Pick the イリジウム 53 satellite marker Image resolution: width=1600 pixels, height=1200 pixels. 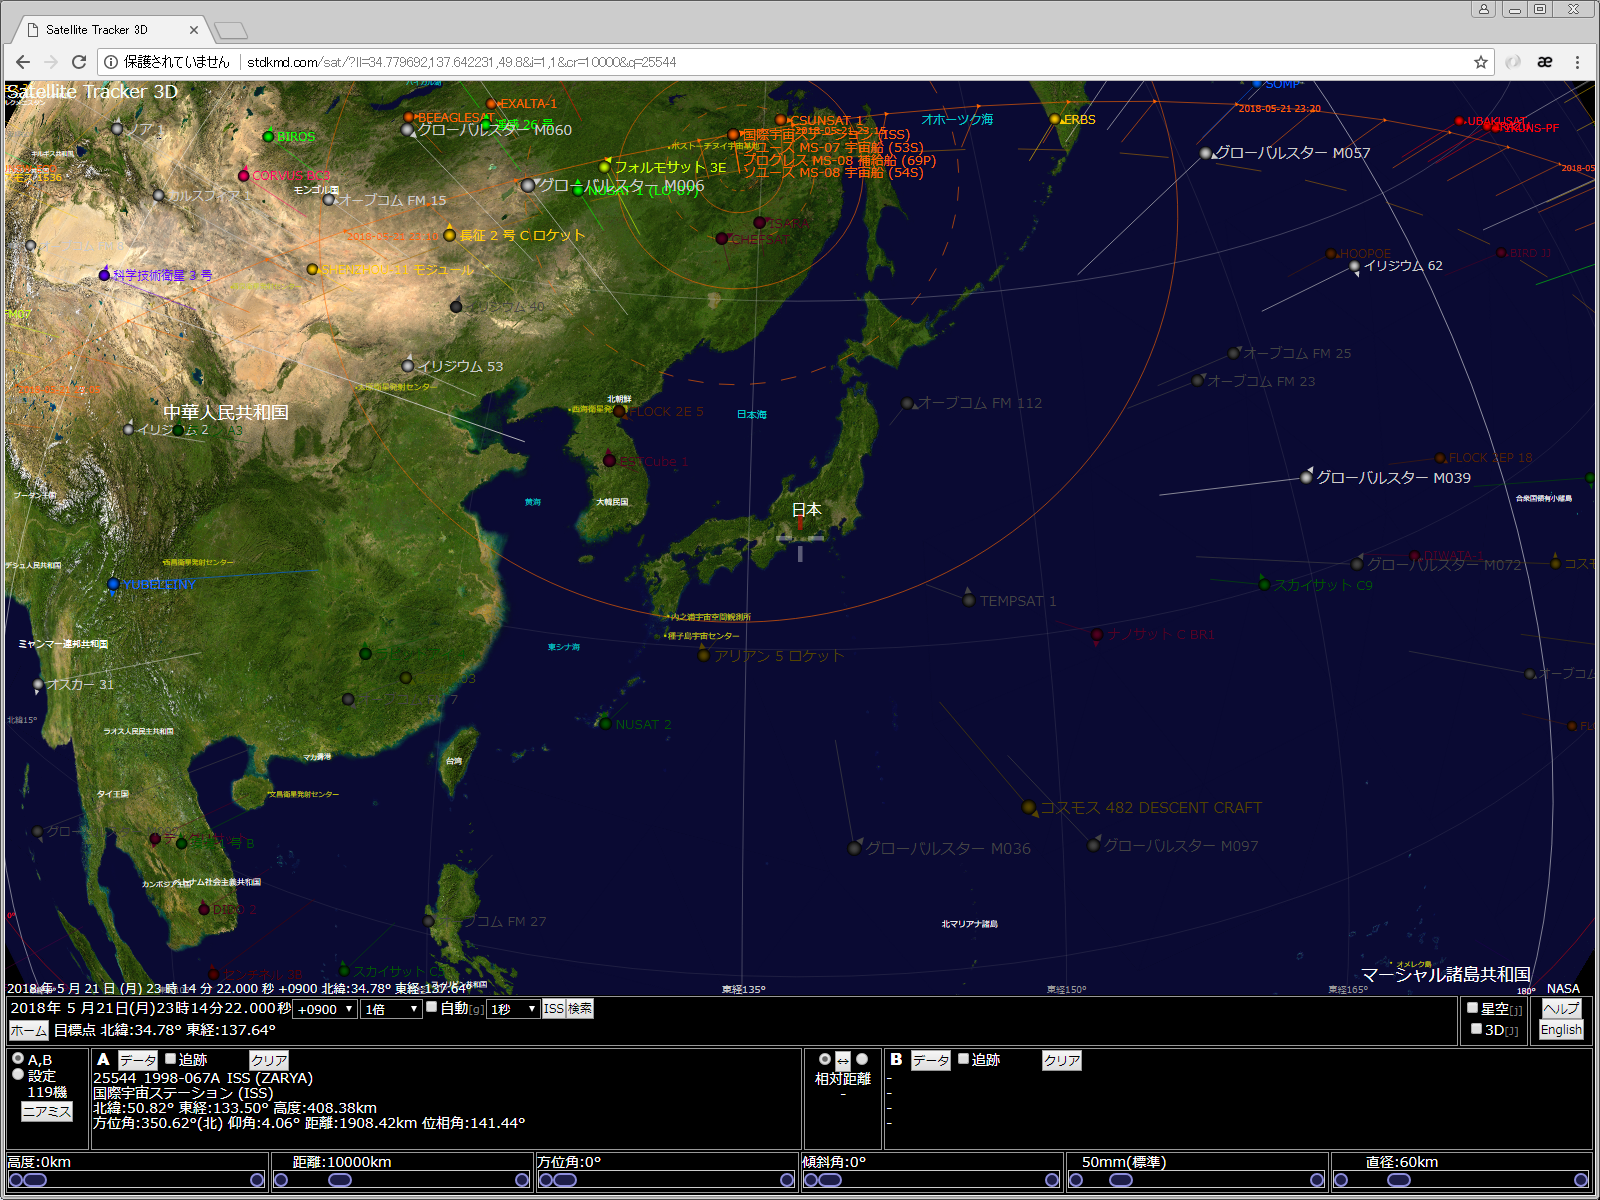coord(408,366)
